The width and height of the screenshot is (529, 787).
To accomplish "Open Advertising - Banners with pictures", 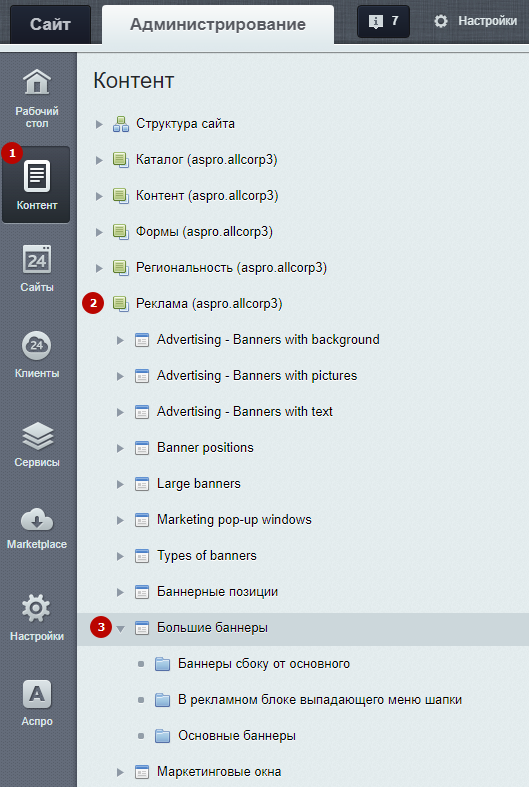I will click(x=257, y=375).
